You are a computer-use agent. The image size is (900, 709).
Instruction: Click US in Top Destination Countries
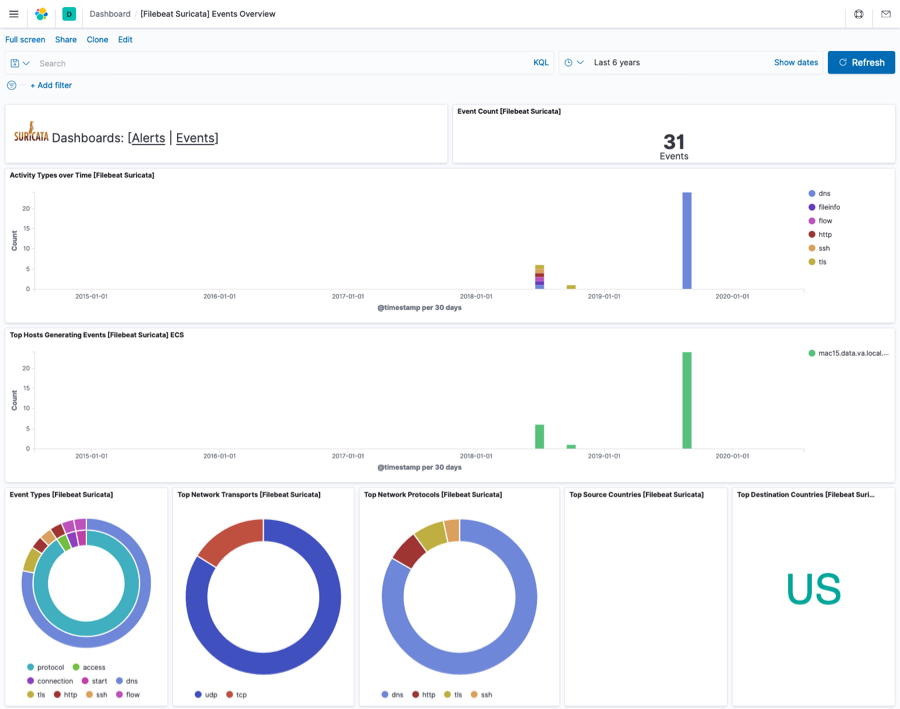pos(813,589)
